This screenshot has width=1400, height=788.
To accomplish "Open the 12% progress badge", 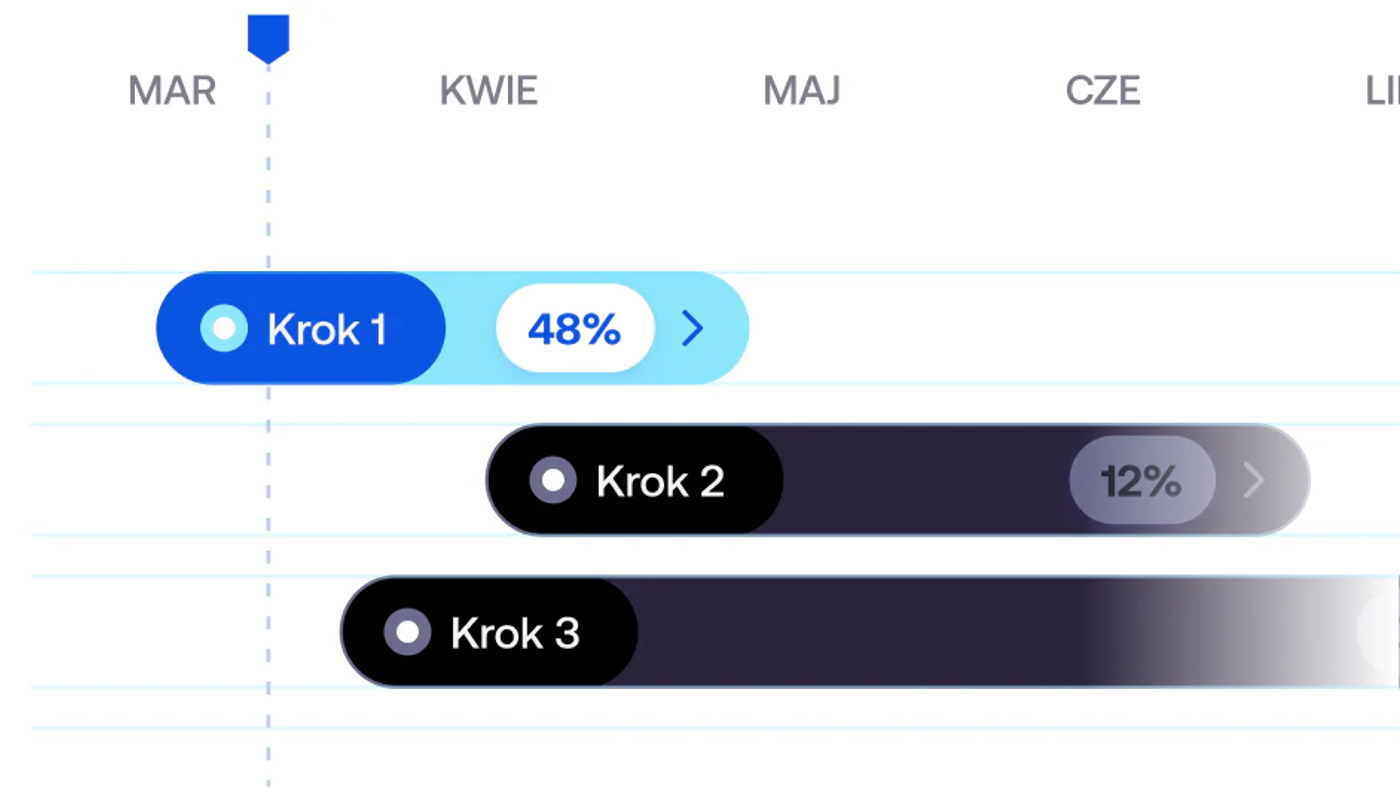I will click(1142, 481).
